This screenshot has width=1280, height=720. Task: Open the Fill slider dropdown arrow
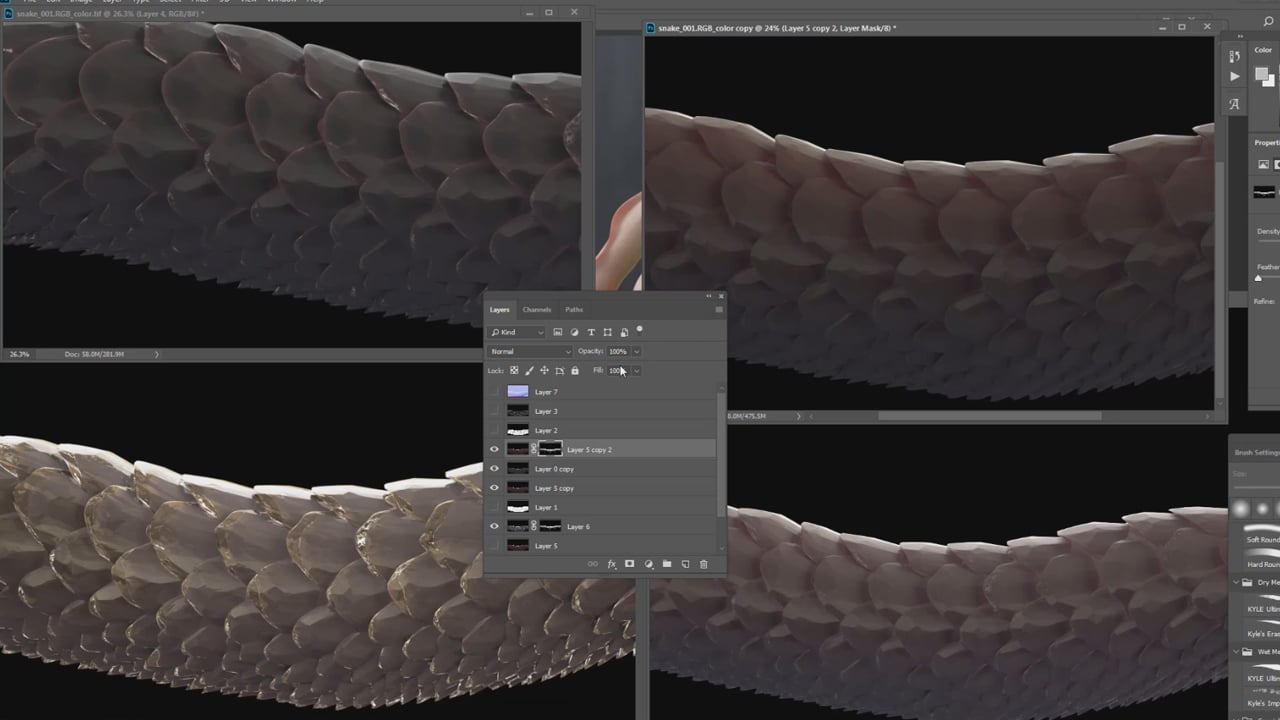coord(636,371)
